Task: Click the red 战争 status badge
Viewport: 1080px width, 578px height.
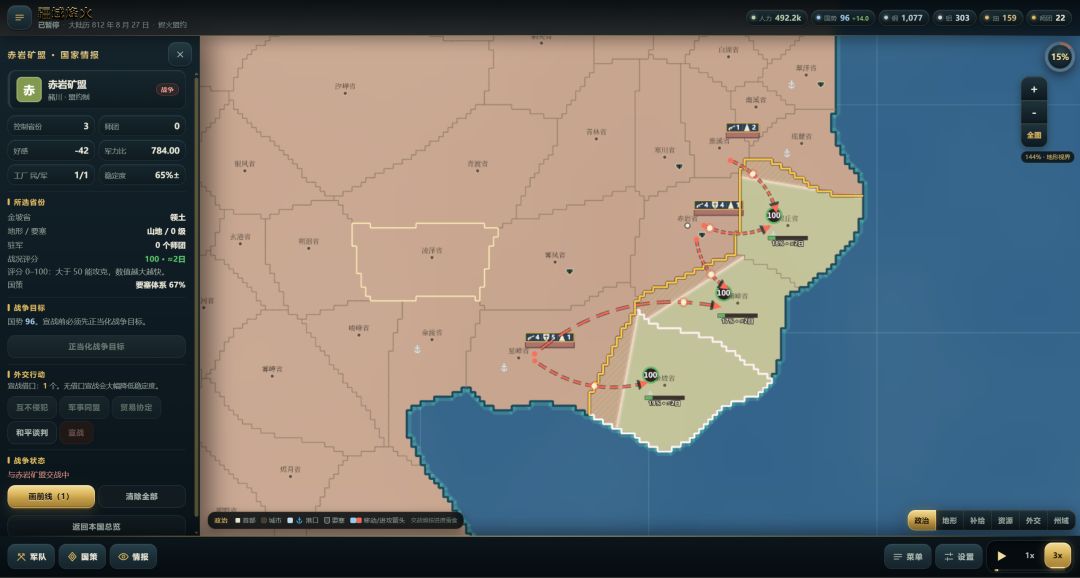Action: tap(167, 90)
